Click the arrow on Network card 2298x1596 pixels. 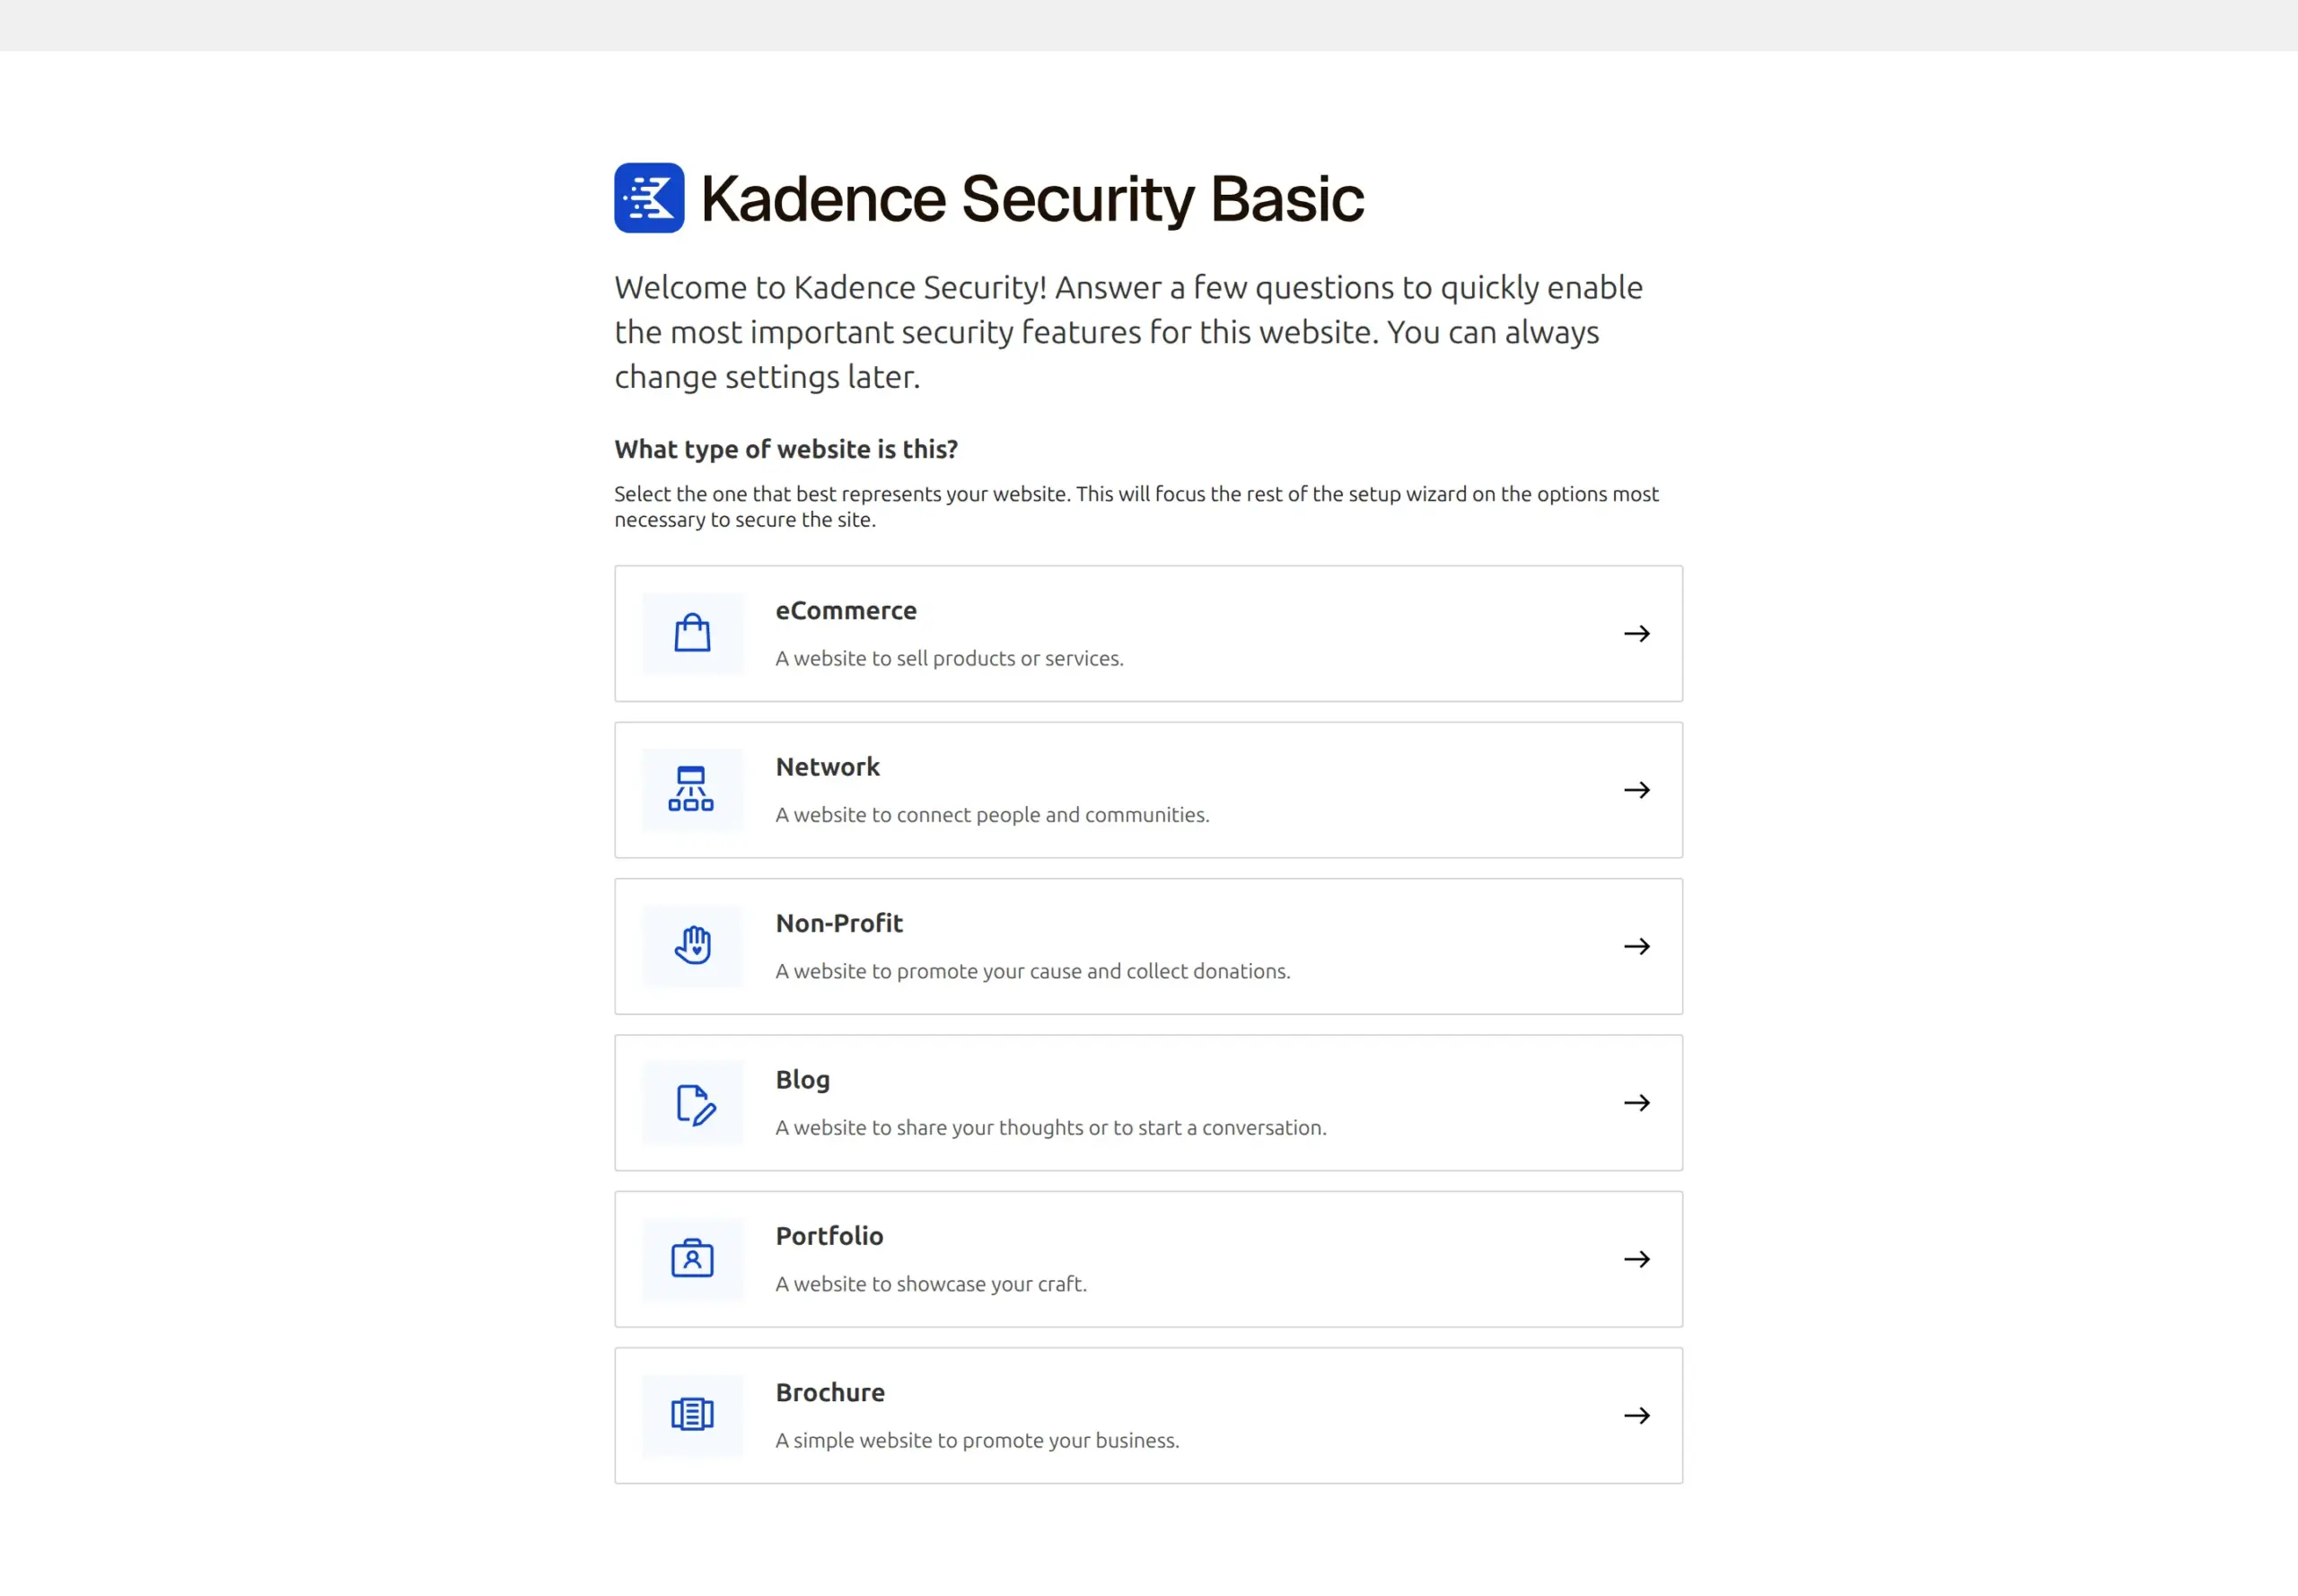[x=1636, y=790]
